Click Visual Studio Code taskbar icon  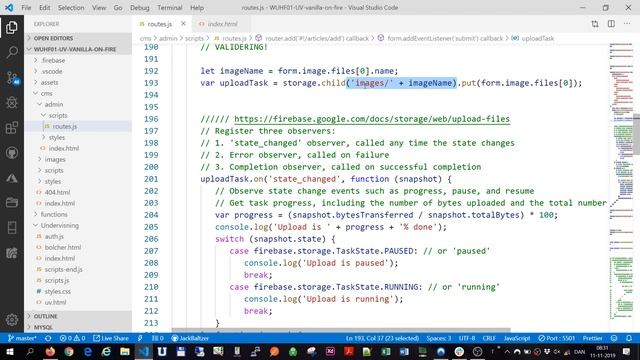143,351
